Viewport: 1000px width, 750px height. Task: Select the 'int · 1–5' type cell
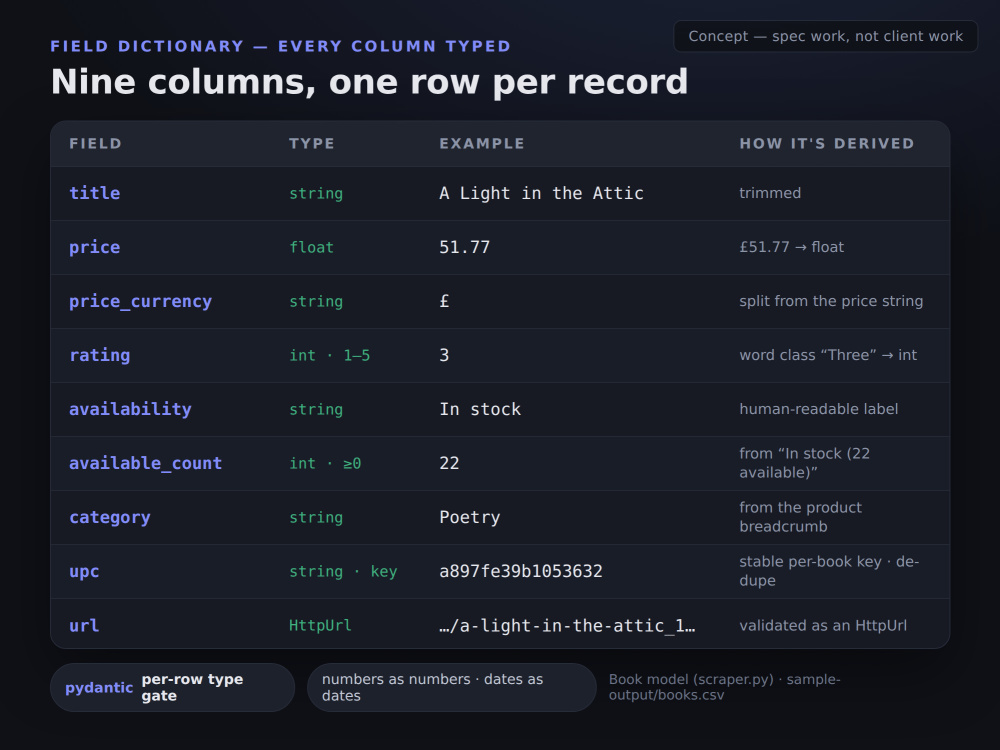tap(330, 355)
